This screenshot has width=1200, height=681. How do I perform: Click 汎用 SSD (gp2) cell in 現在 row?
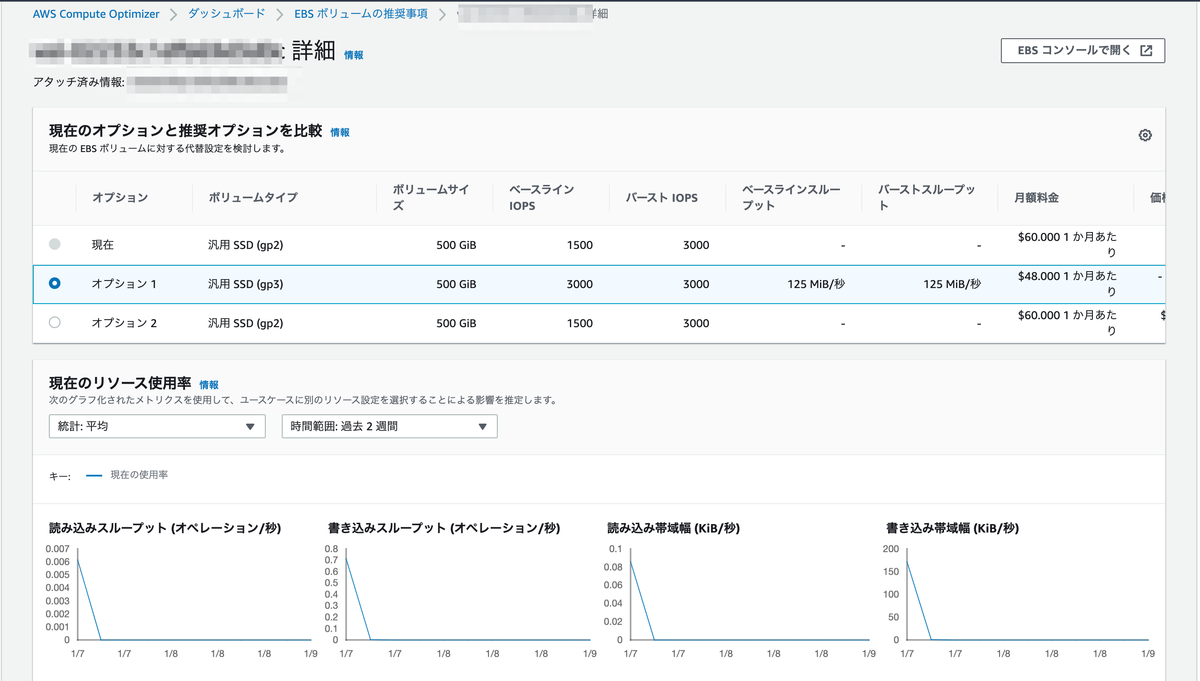246,244
